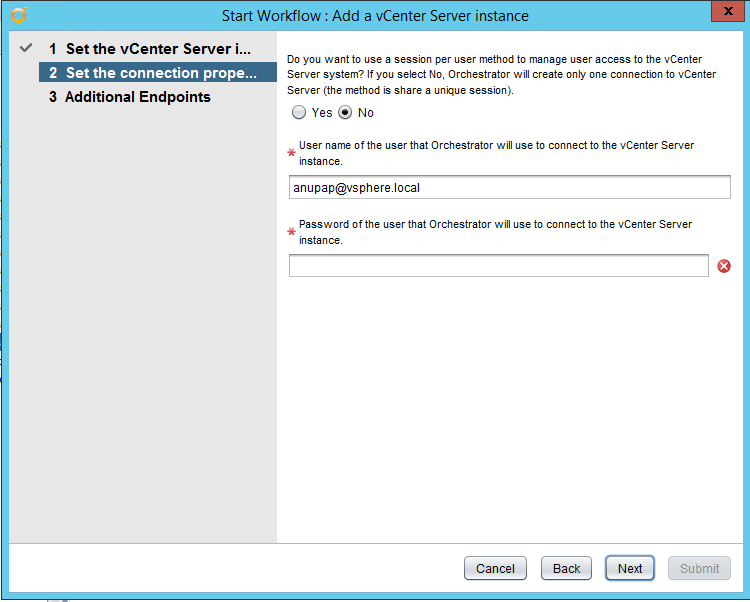The height and width of the screenshot is (602, 750).
Task: Open step 3 Additional Endpoints
Action: click(137, 97)
